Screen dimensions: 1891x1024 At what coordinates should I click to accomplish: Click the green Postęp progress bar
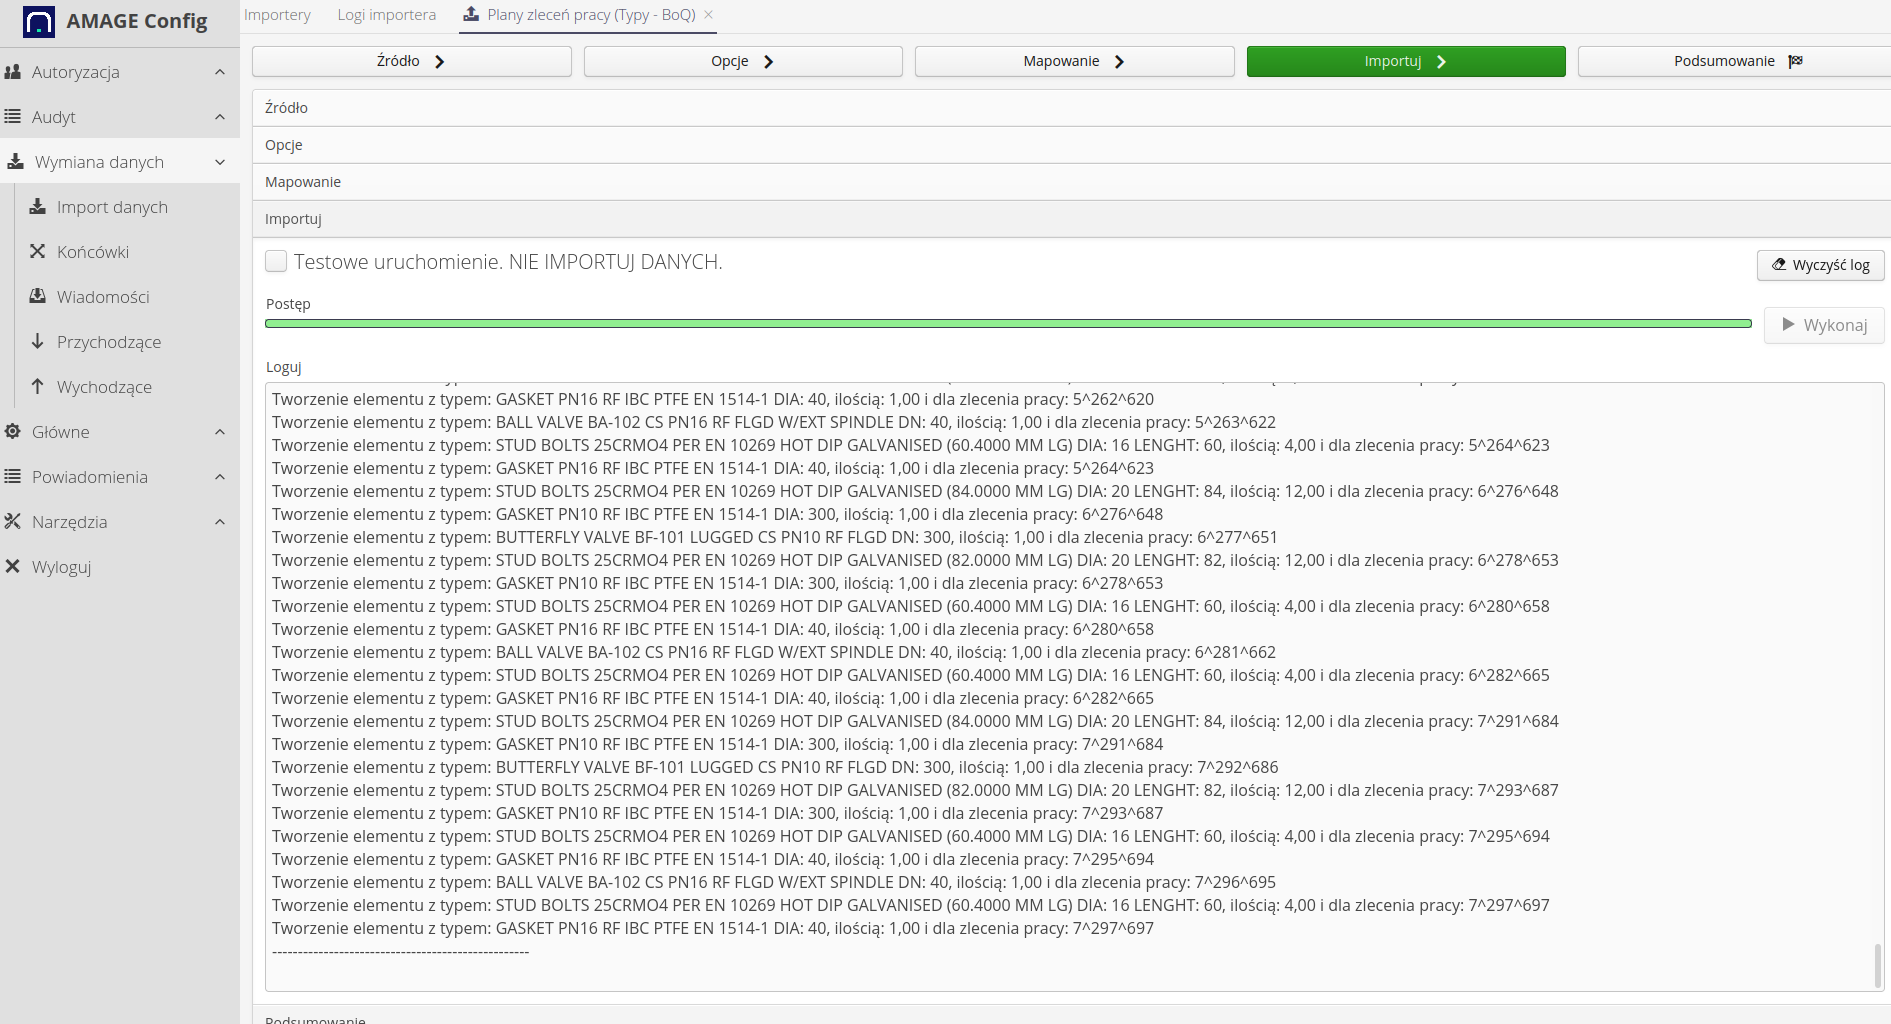pyautogui.click(x=1007, y=324)
